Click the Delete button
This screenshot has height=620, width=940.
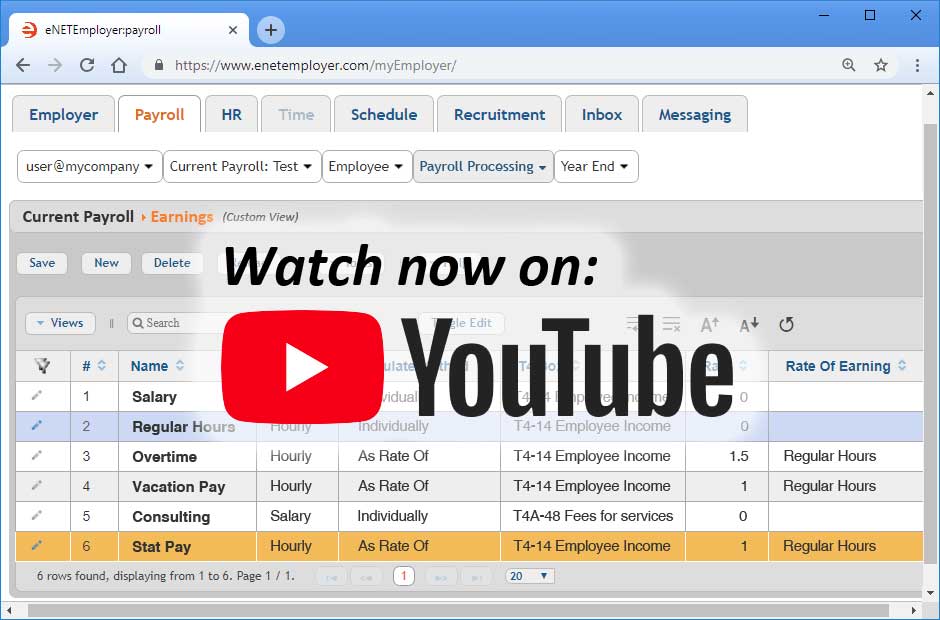(171, 263)
